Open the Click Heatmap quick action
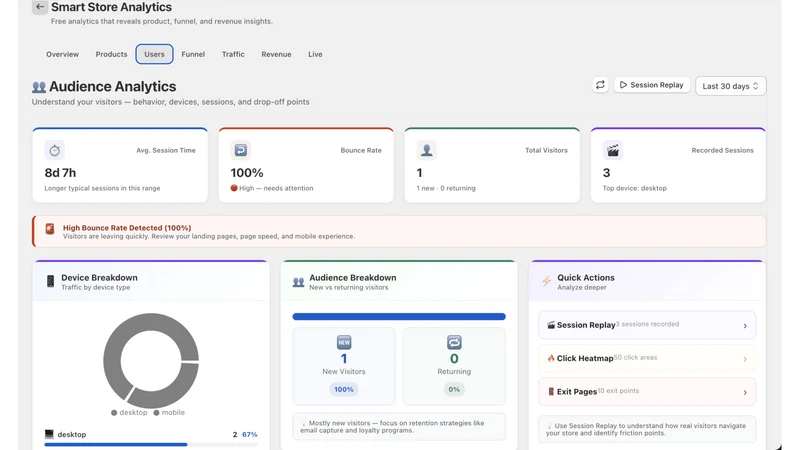Image resolution: width=800 pixels, height=450 pixels. click(x=647, y=358)
